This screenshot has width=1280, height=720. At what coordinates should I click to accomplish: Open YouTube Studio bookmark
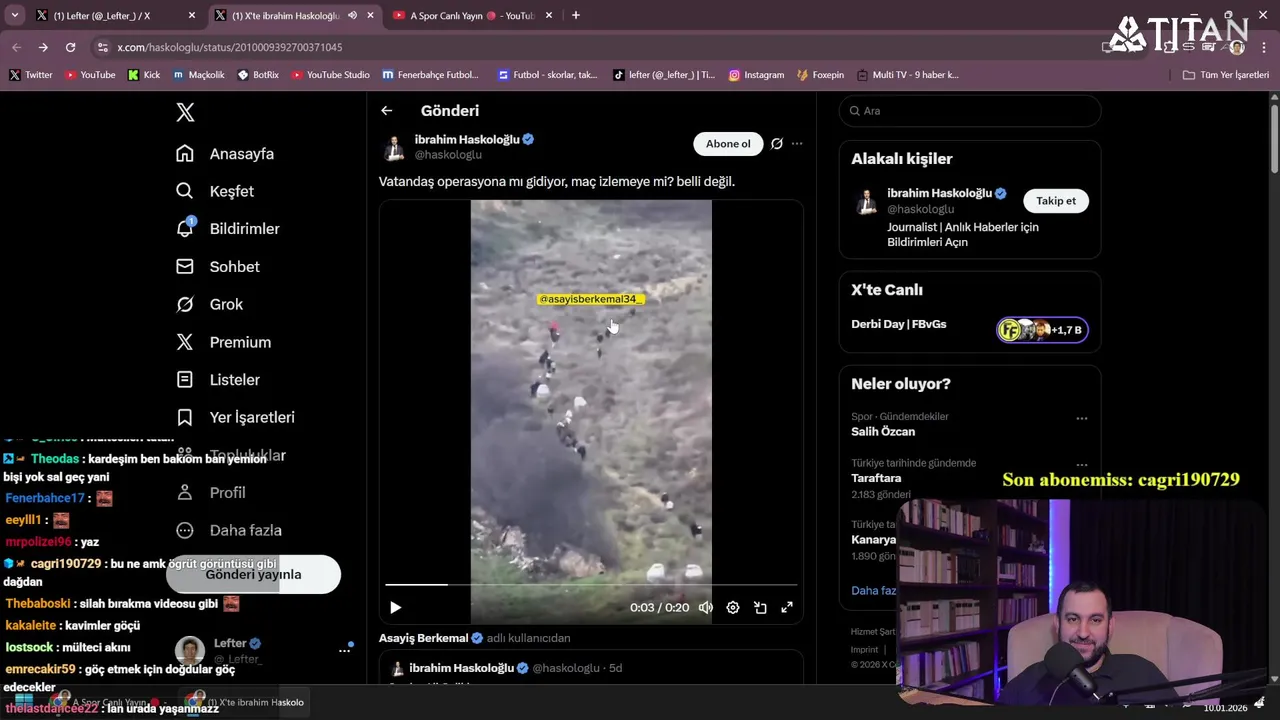point(331,75)
